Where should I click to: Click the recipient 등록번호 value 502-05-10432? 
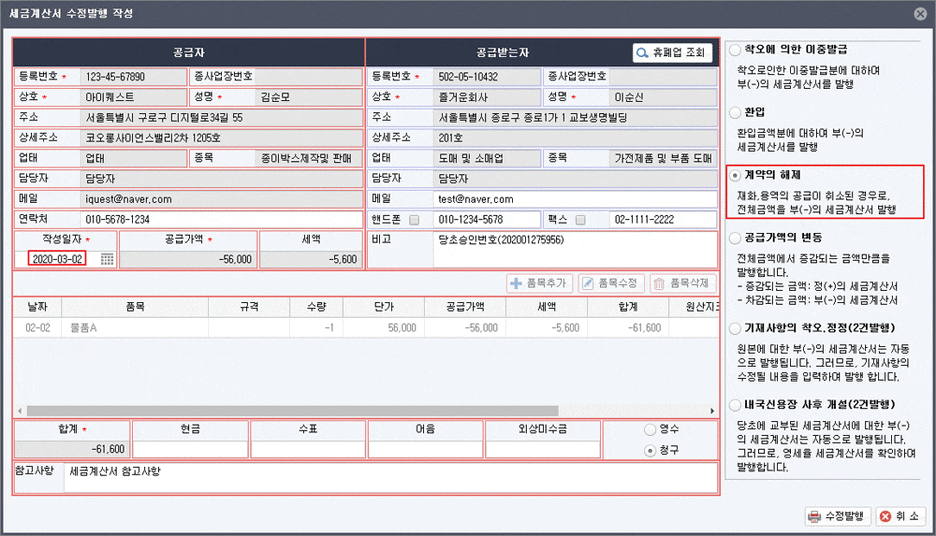coord(487,76)
